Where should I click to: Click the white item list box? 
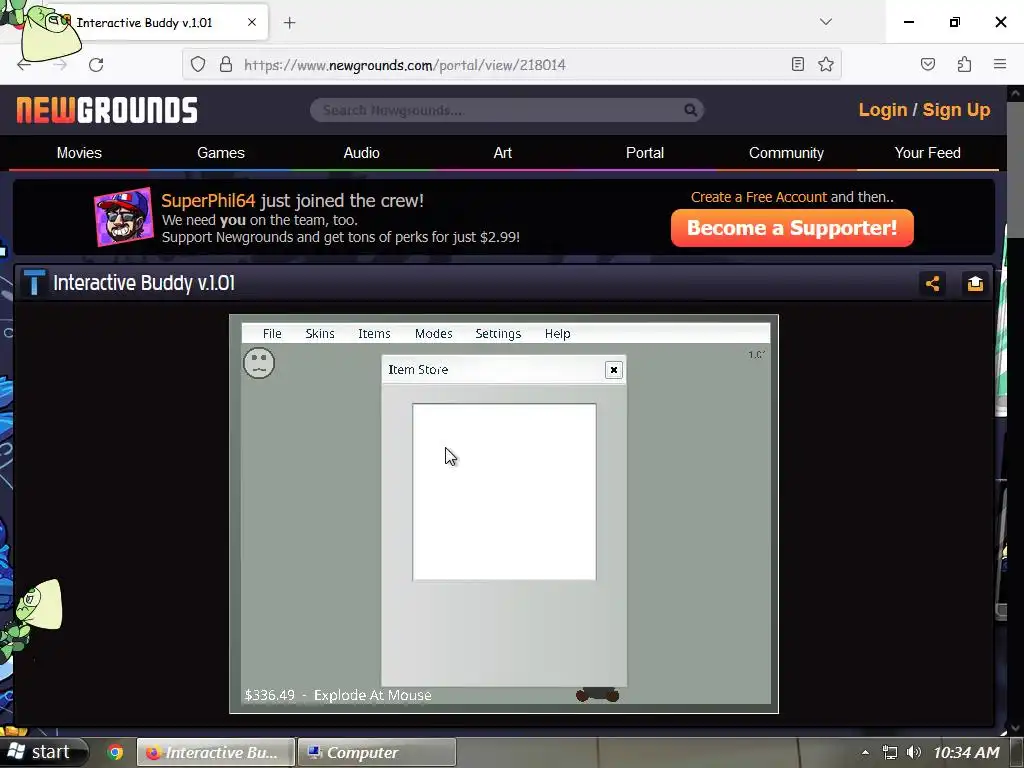coord(504,492)
